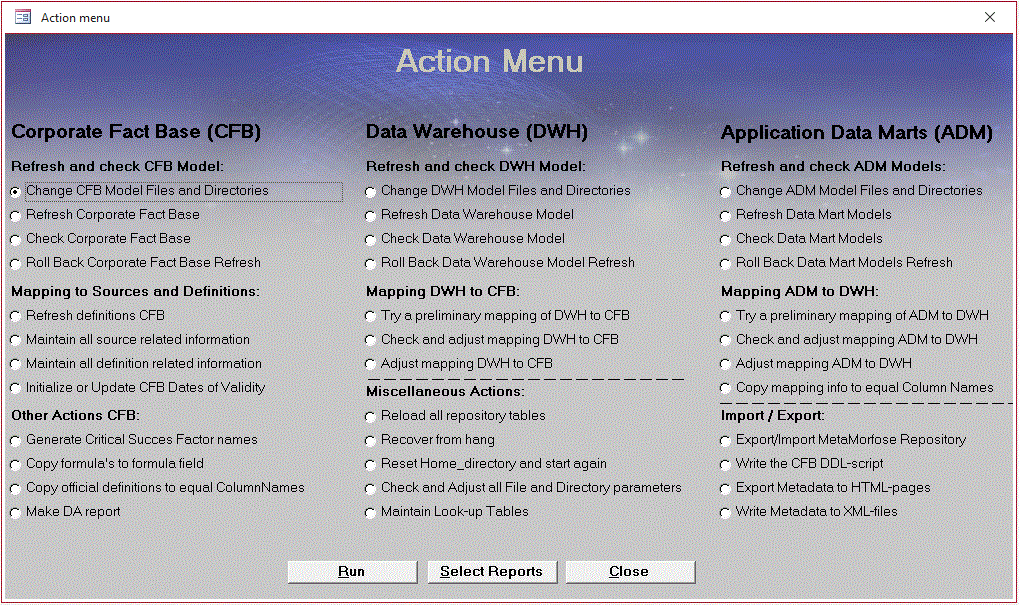This screenshot has width=1019, height=605.
Task: Pick the Make DA report option
Action: (16, 512)
